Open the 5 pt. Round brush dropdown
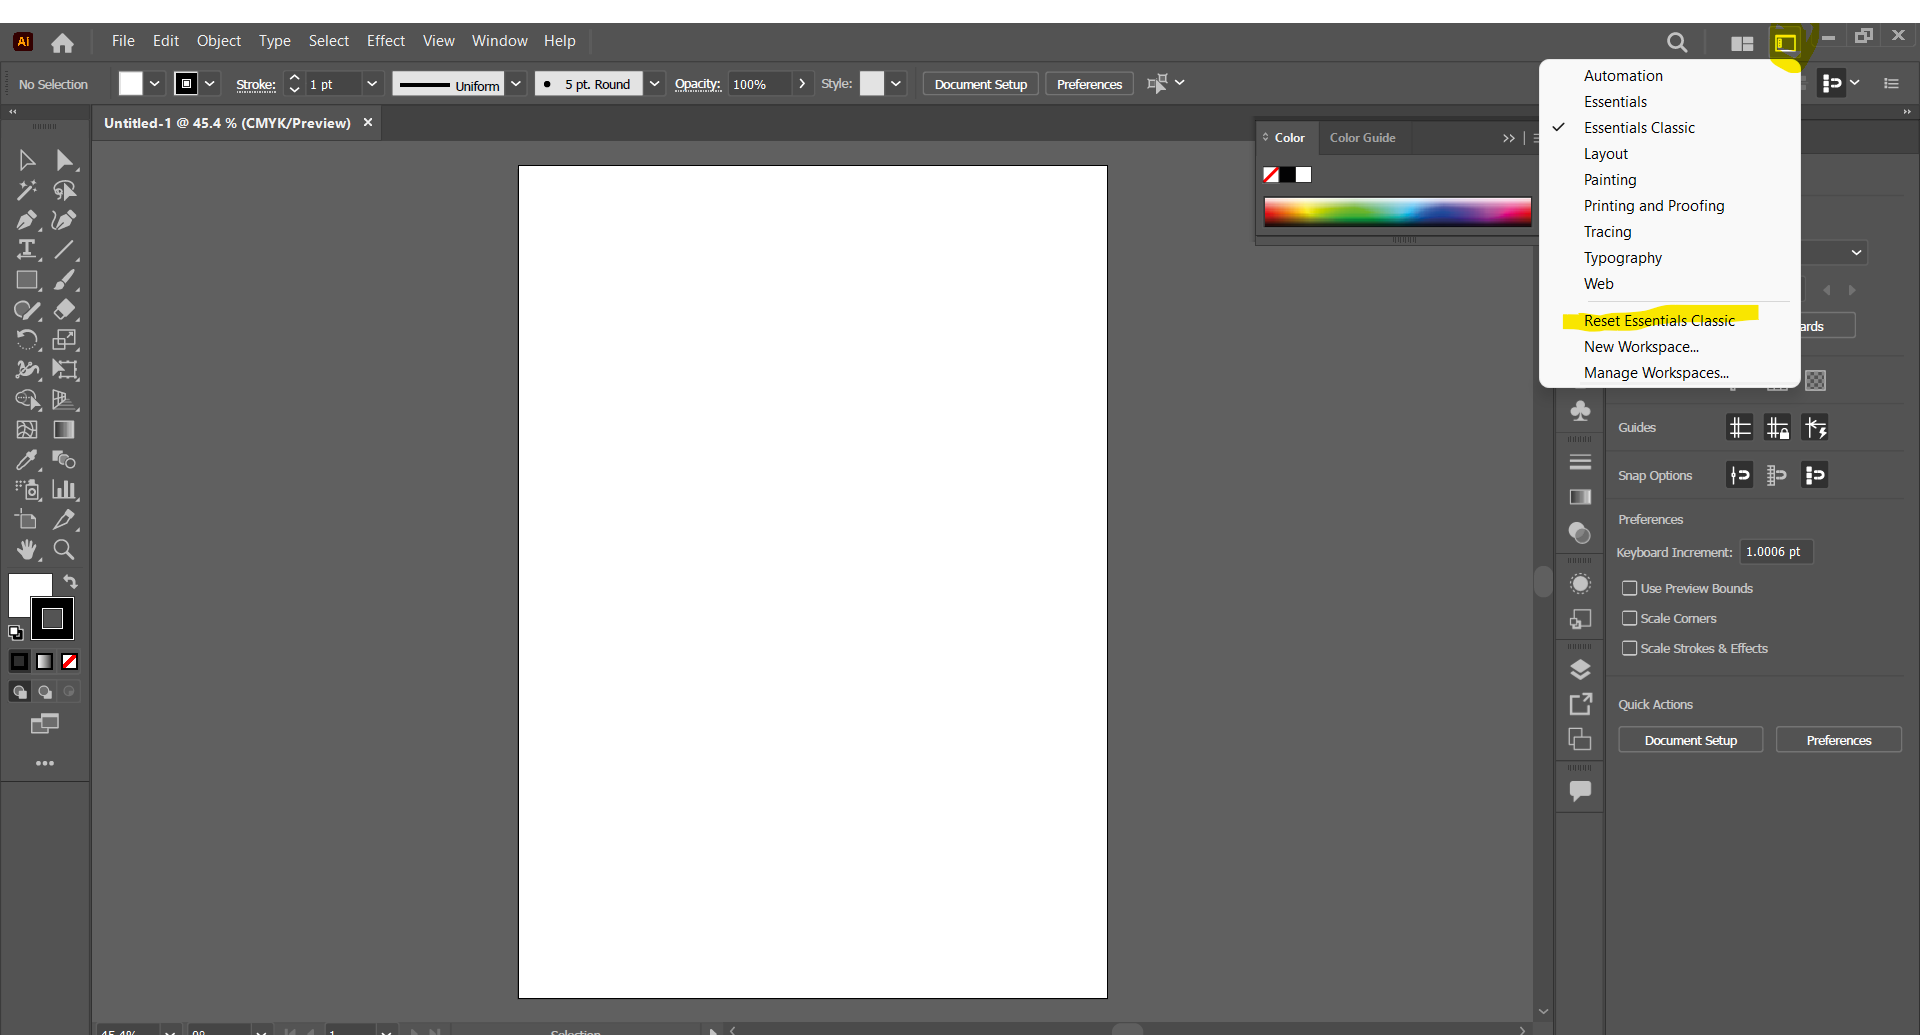 [654, 84]
